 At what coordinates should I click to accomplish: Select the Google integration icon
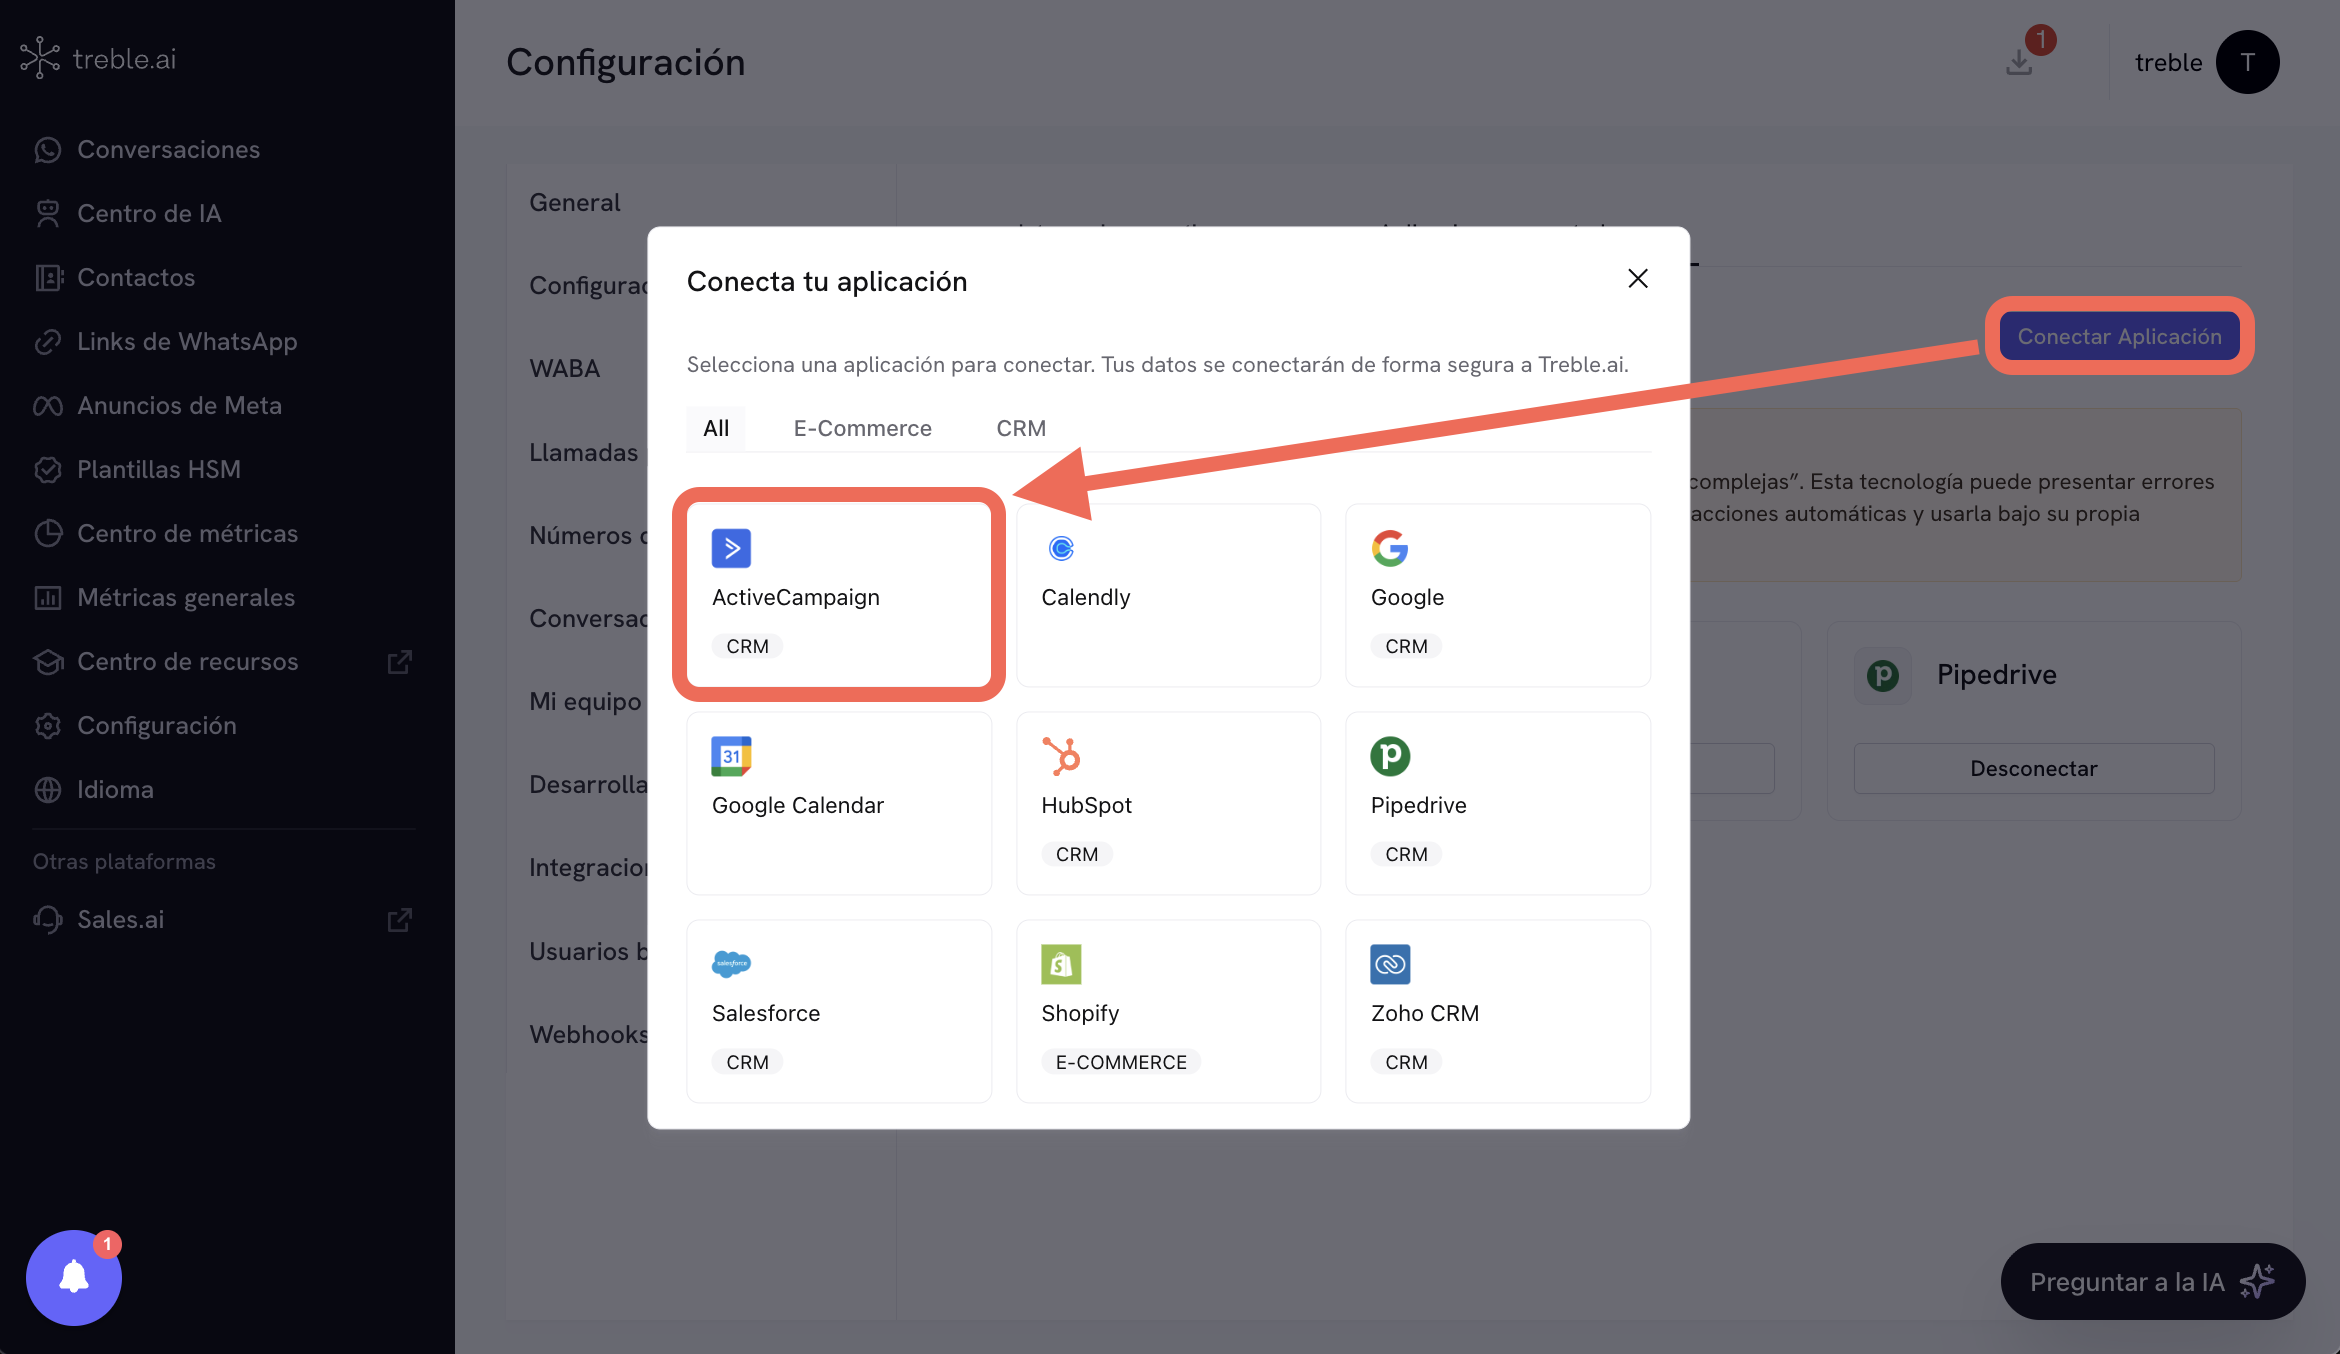tap(1390, 548)
